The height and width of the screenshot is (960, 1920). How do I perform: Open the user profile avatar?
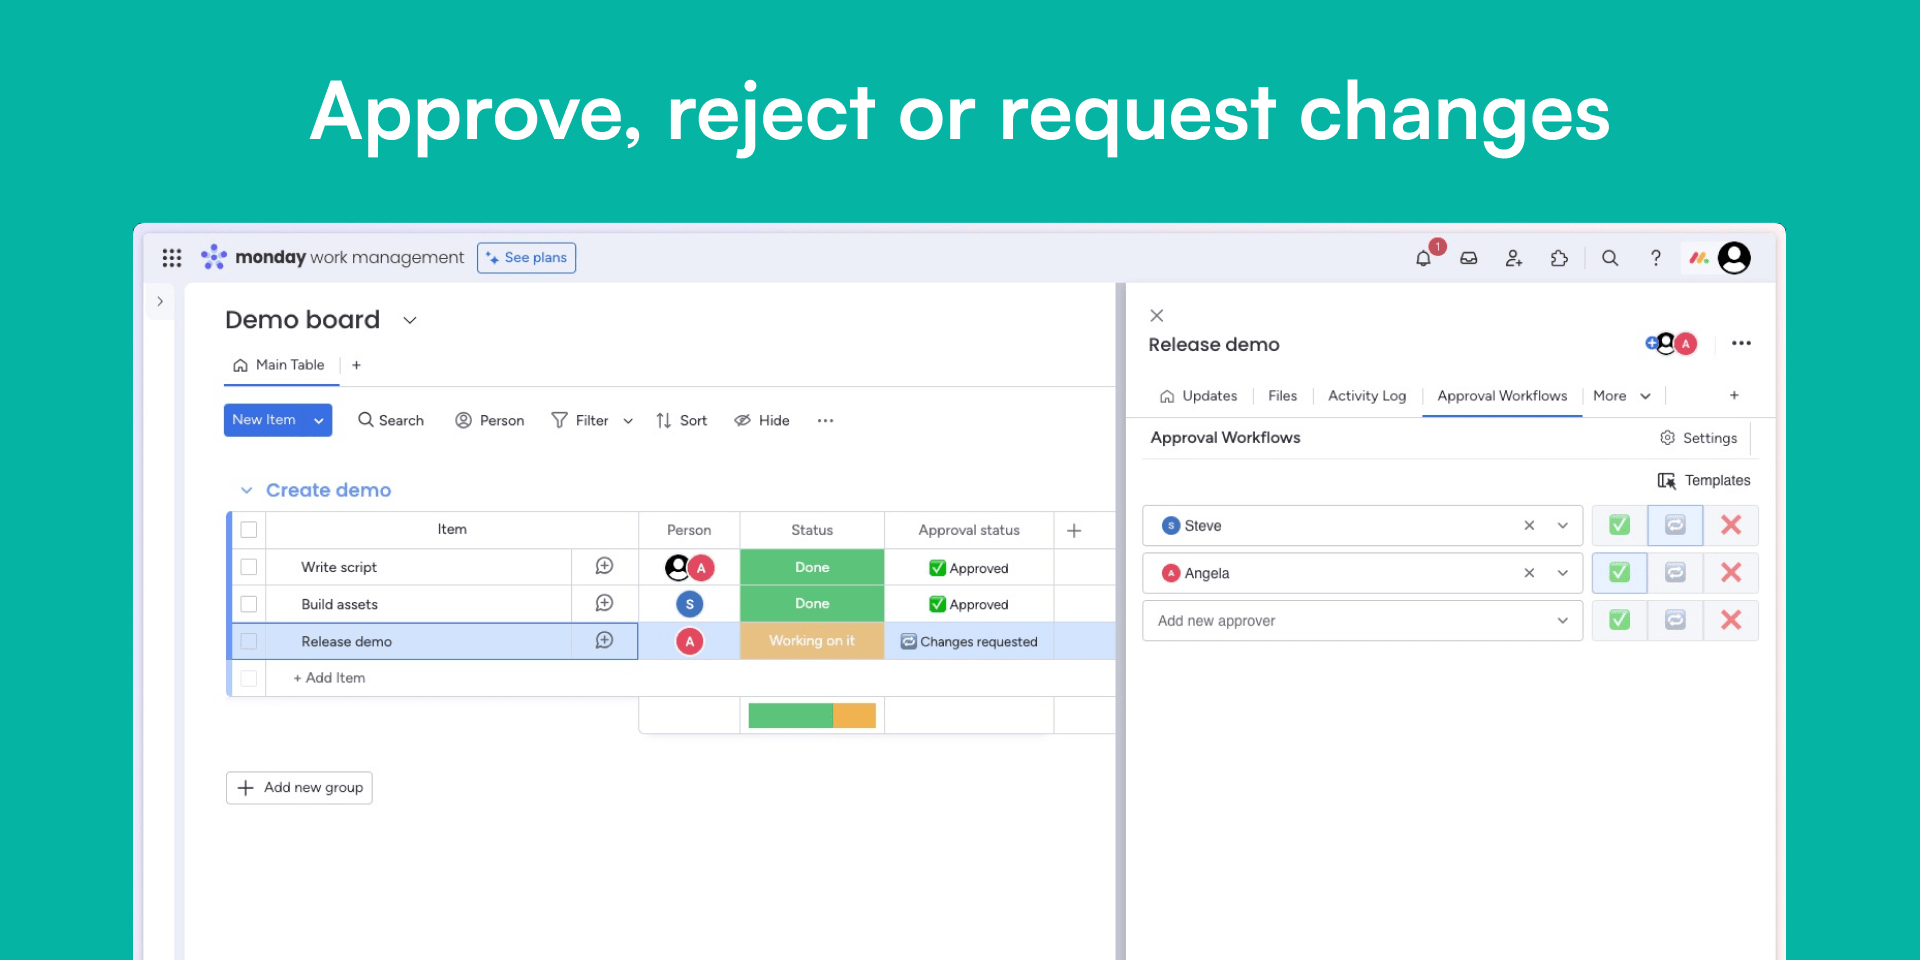[x=1735, y=258]
